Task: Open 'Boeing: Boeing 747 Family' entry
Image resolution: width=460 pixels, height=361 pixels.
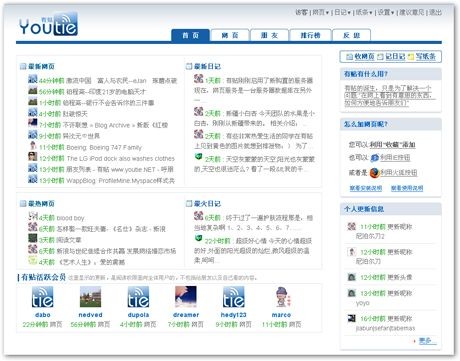Action: click(x=104, y=147)
